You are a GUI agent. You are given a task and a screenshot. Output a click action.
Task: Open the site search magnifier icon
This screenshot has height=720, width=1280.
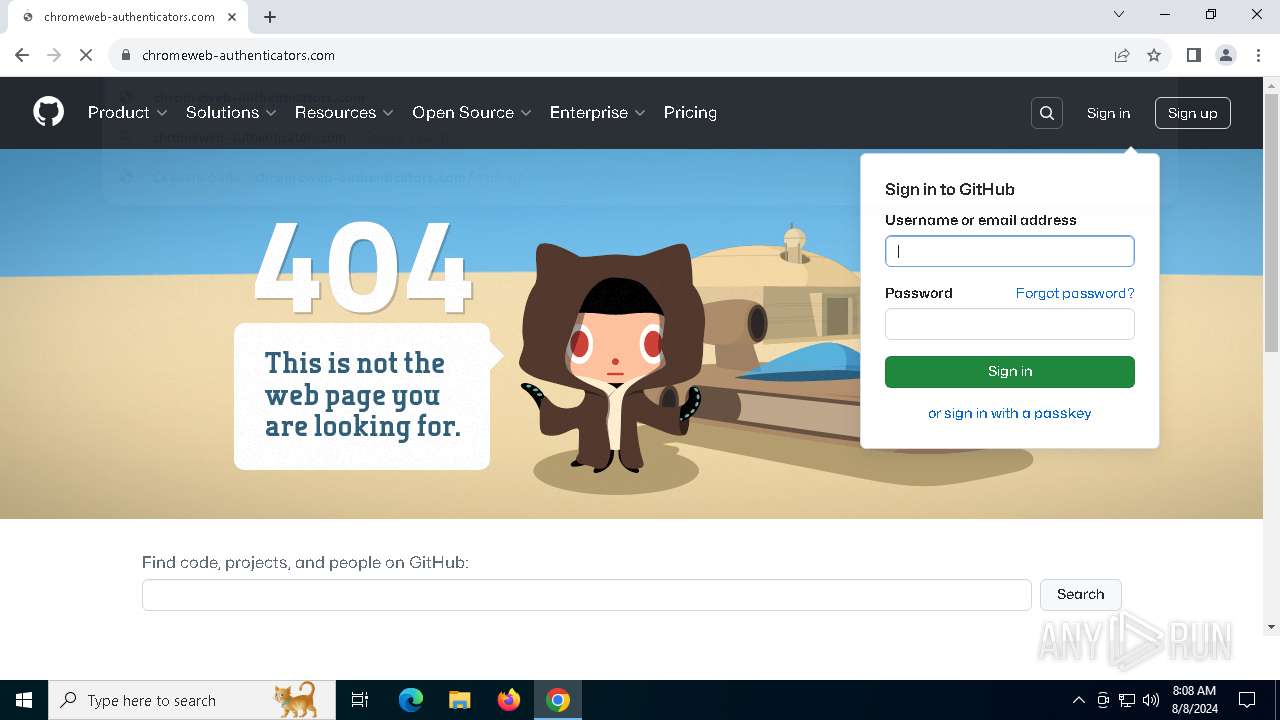pyautogui.click(x=1047, y=113)
